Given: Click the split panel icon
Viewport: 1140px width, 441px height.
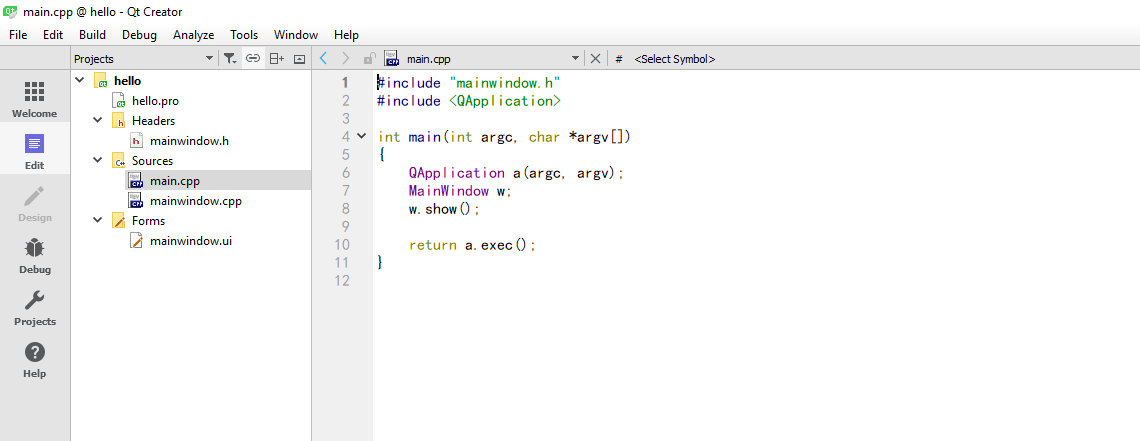Looking at the screenshot, I should [x=276, y=59].
